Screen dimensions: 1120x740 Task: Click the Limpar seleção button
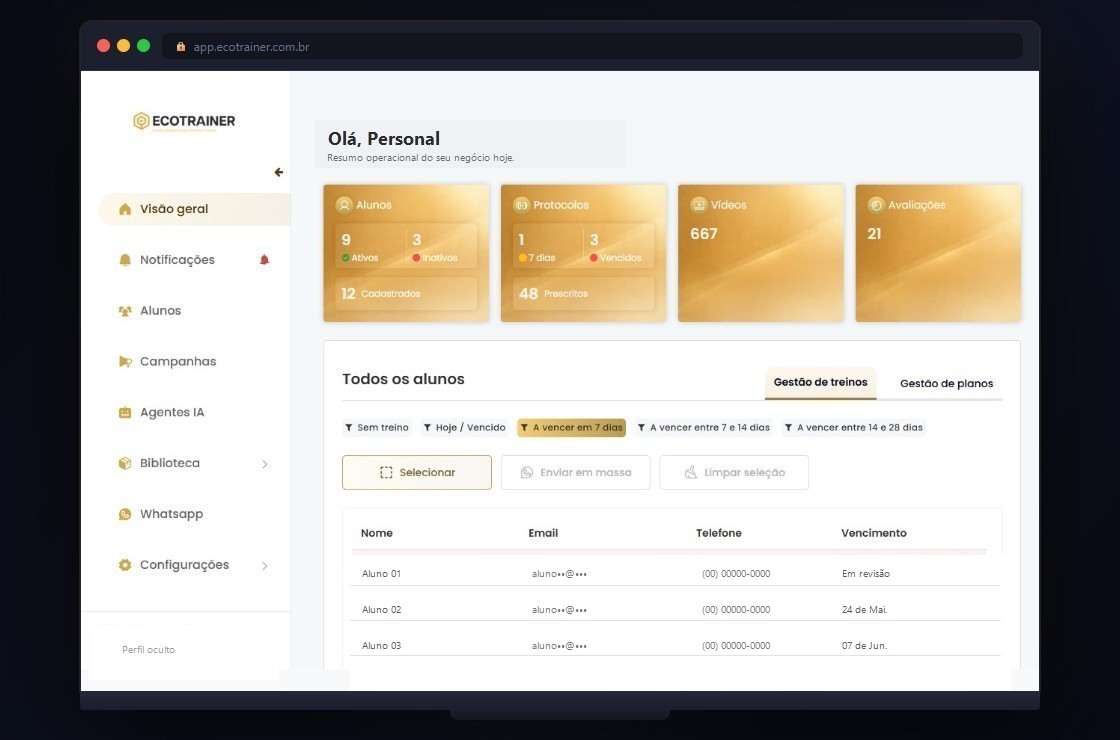(734, 472)
